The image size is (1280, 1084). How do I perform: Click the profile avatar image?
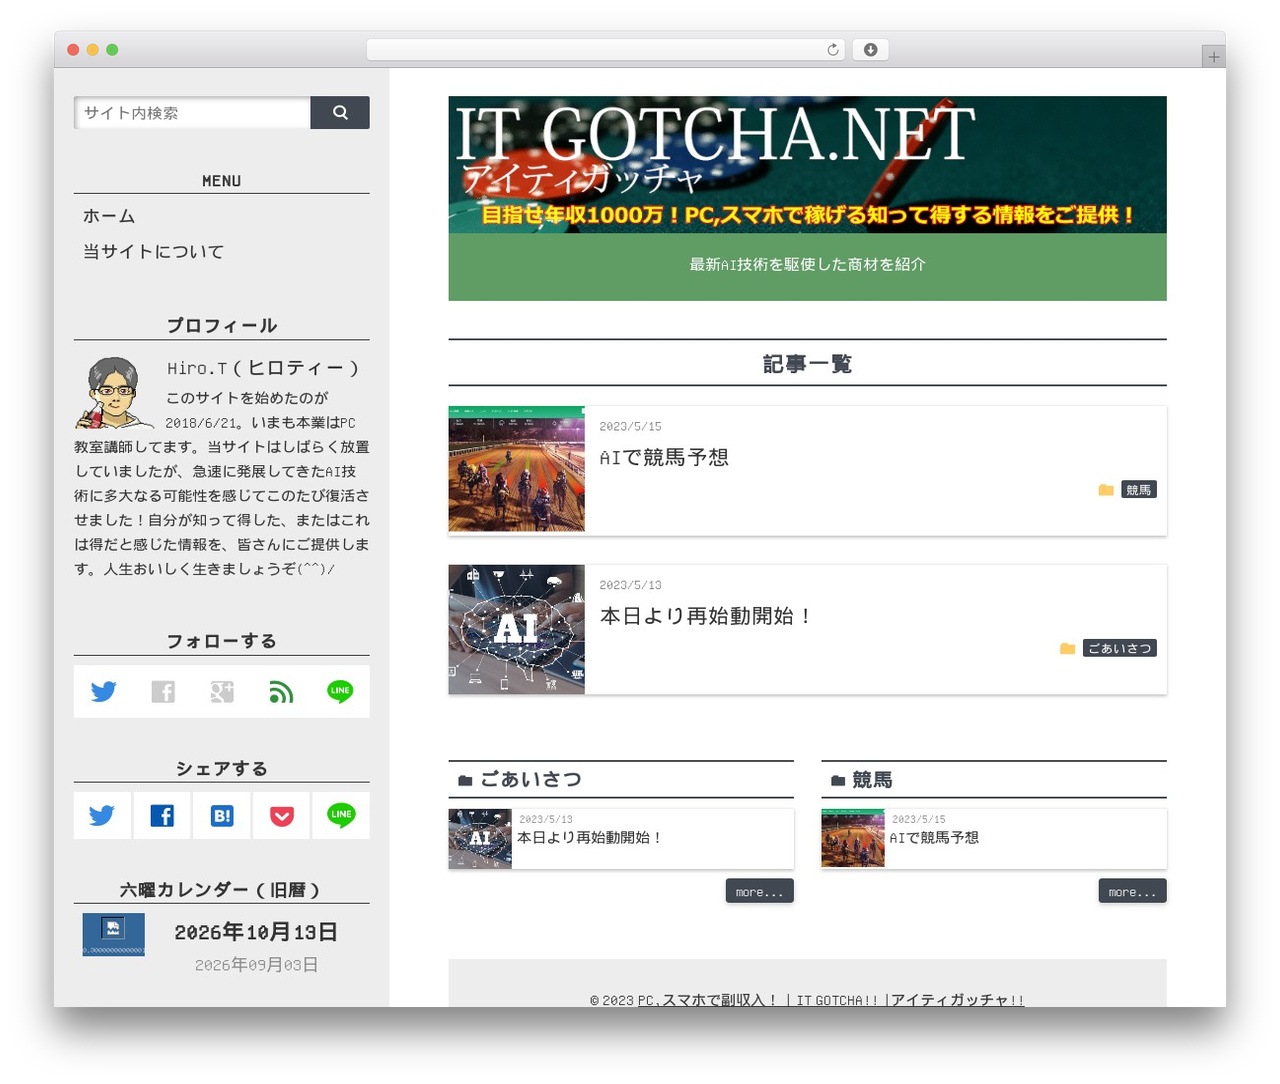pos(113,393)
